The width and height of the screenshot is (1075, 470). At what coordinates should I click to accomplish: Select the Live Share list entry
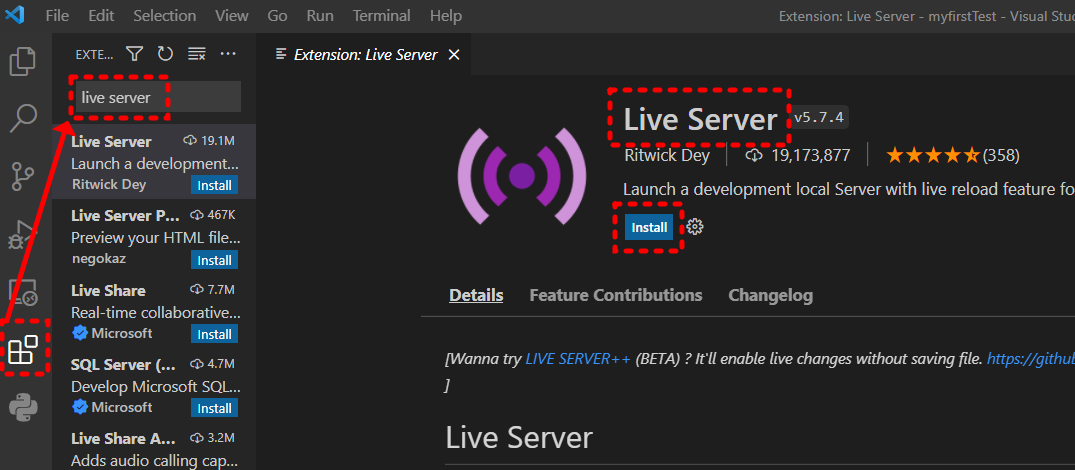click(x=154, y=310)
